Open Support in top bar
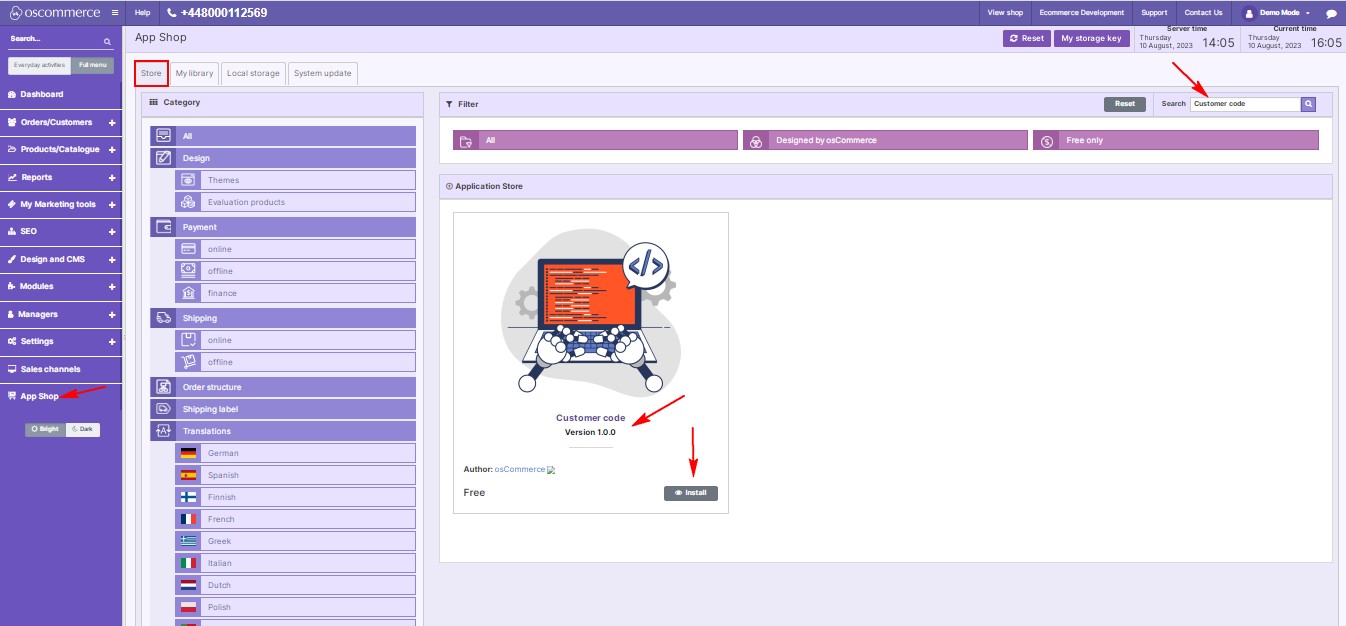 (x=1154, y=13)
